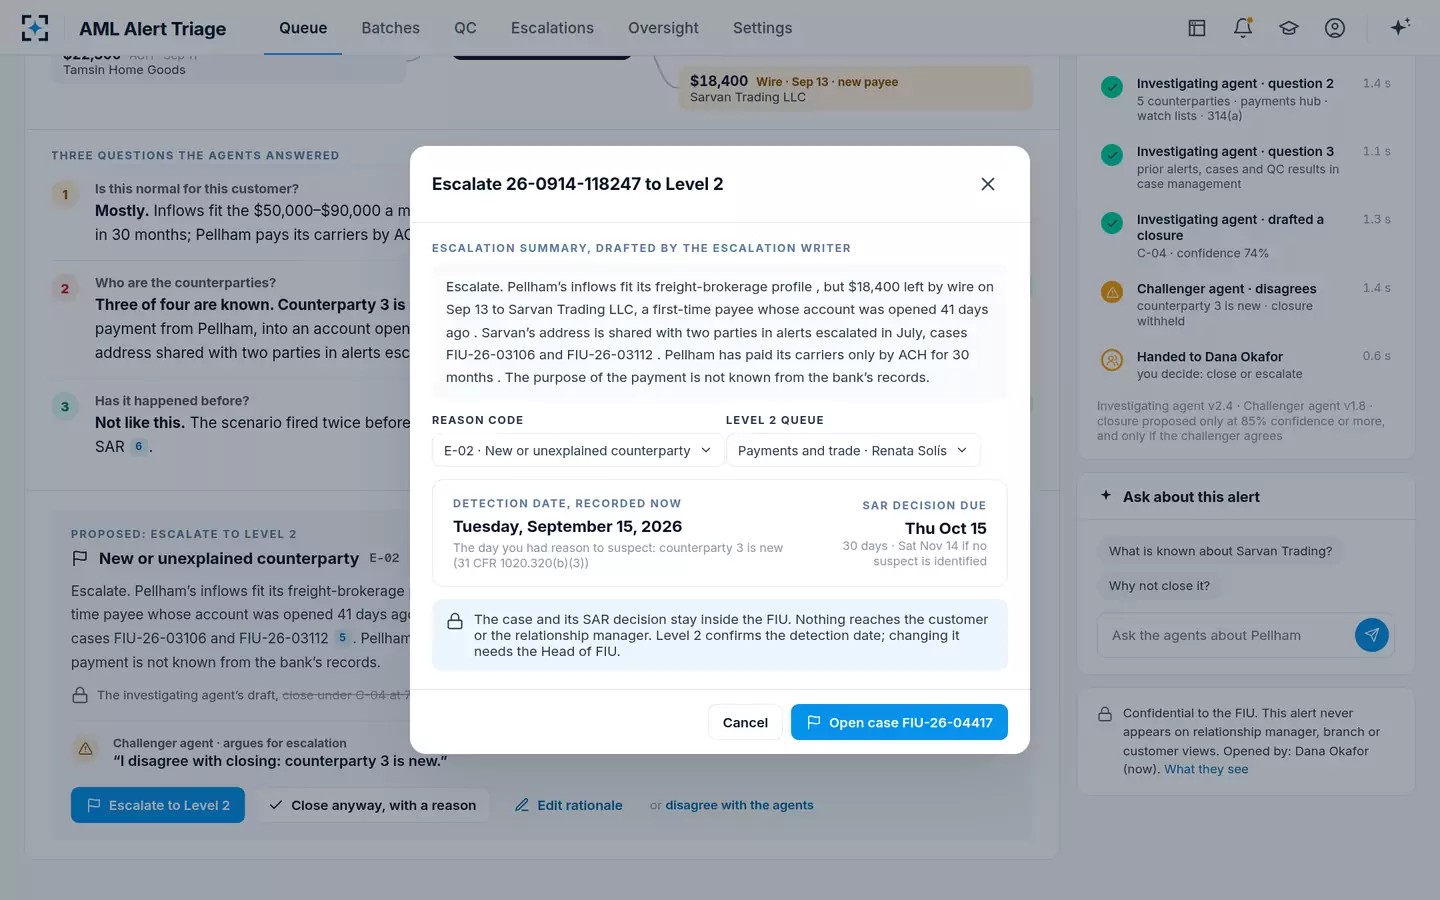
Task: Click question 3 number badge
Action: click(x=65, y=406)
